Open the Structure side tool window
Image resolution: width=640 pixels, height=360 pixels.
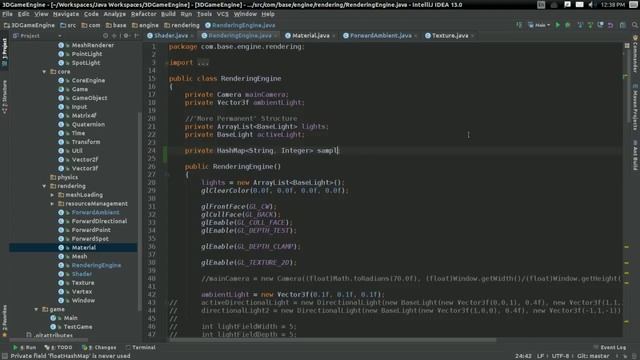pyautogui.click(x=4, y=97)
